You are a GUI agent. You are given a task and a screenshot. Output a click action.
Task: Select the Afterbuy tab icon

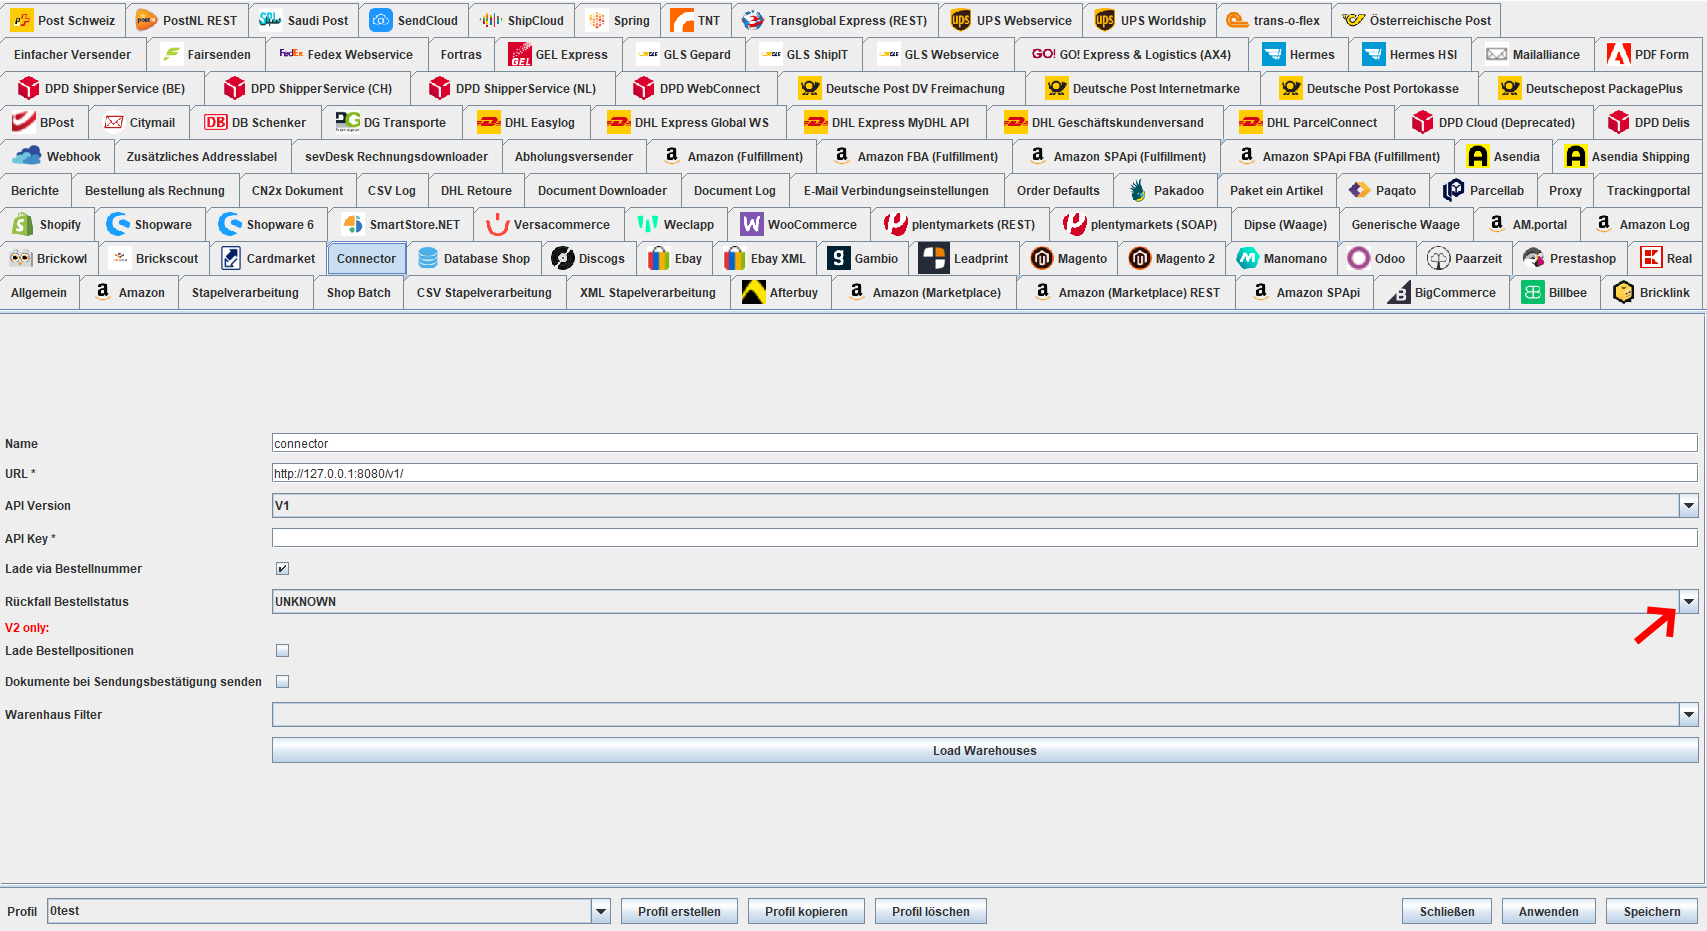pyautogui.click(x=754, y=292)
